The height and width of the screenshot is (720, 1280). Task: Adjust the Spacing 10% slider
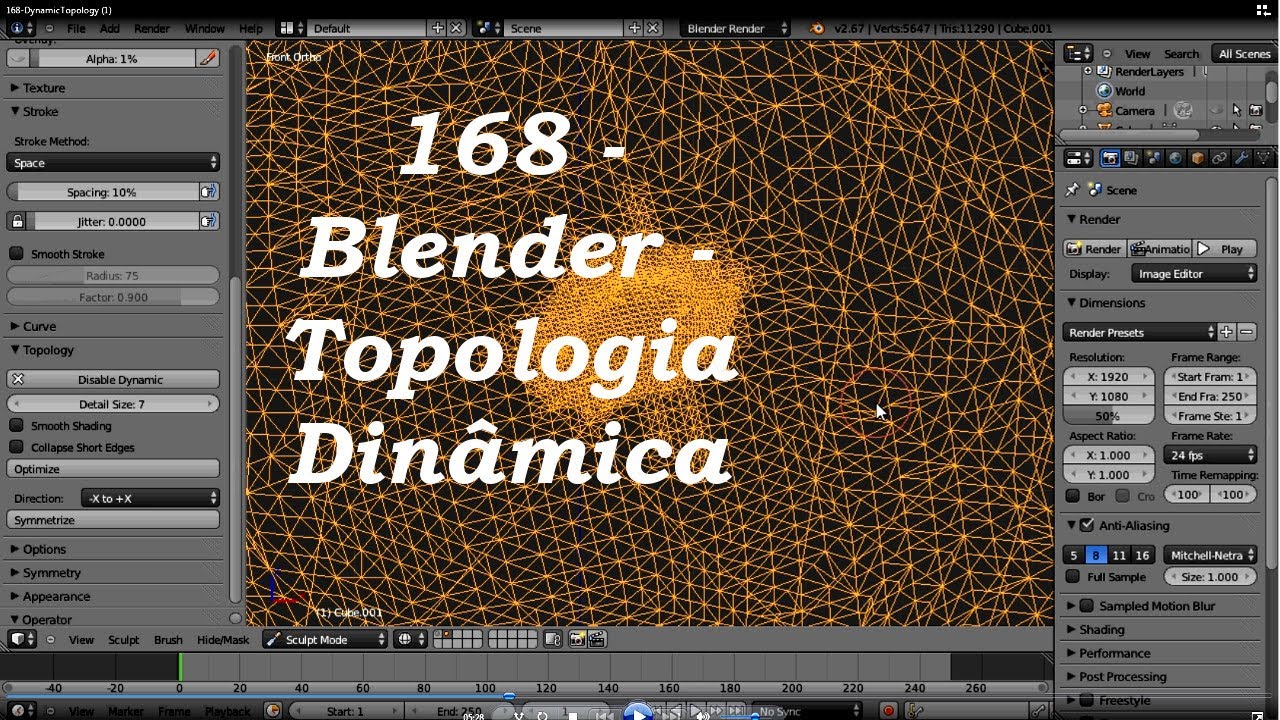pos(102,192)
